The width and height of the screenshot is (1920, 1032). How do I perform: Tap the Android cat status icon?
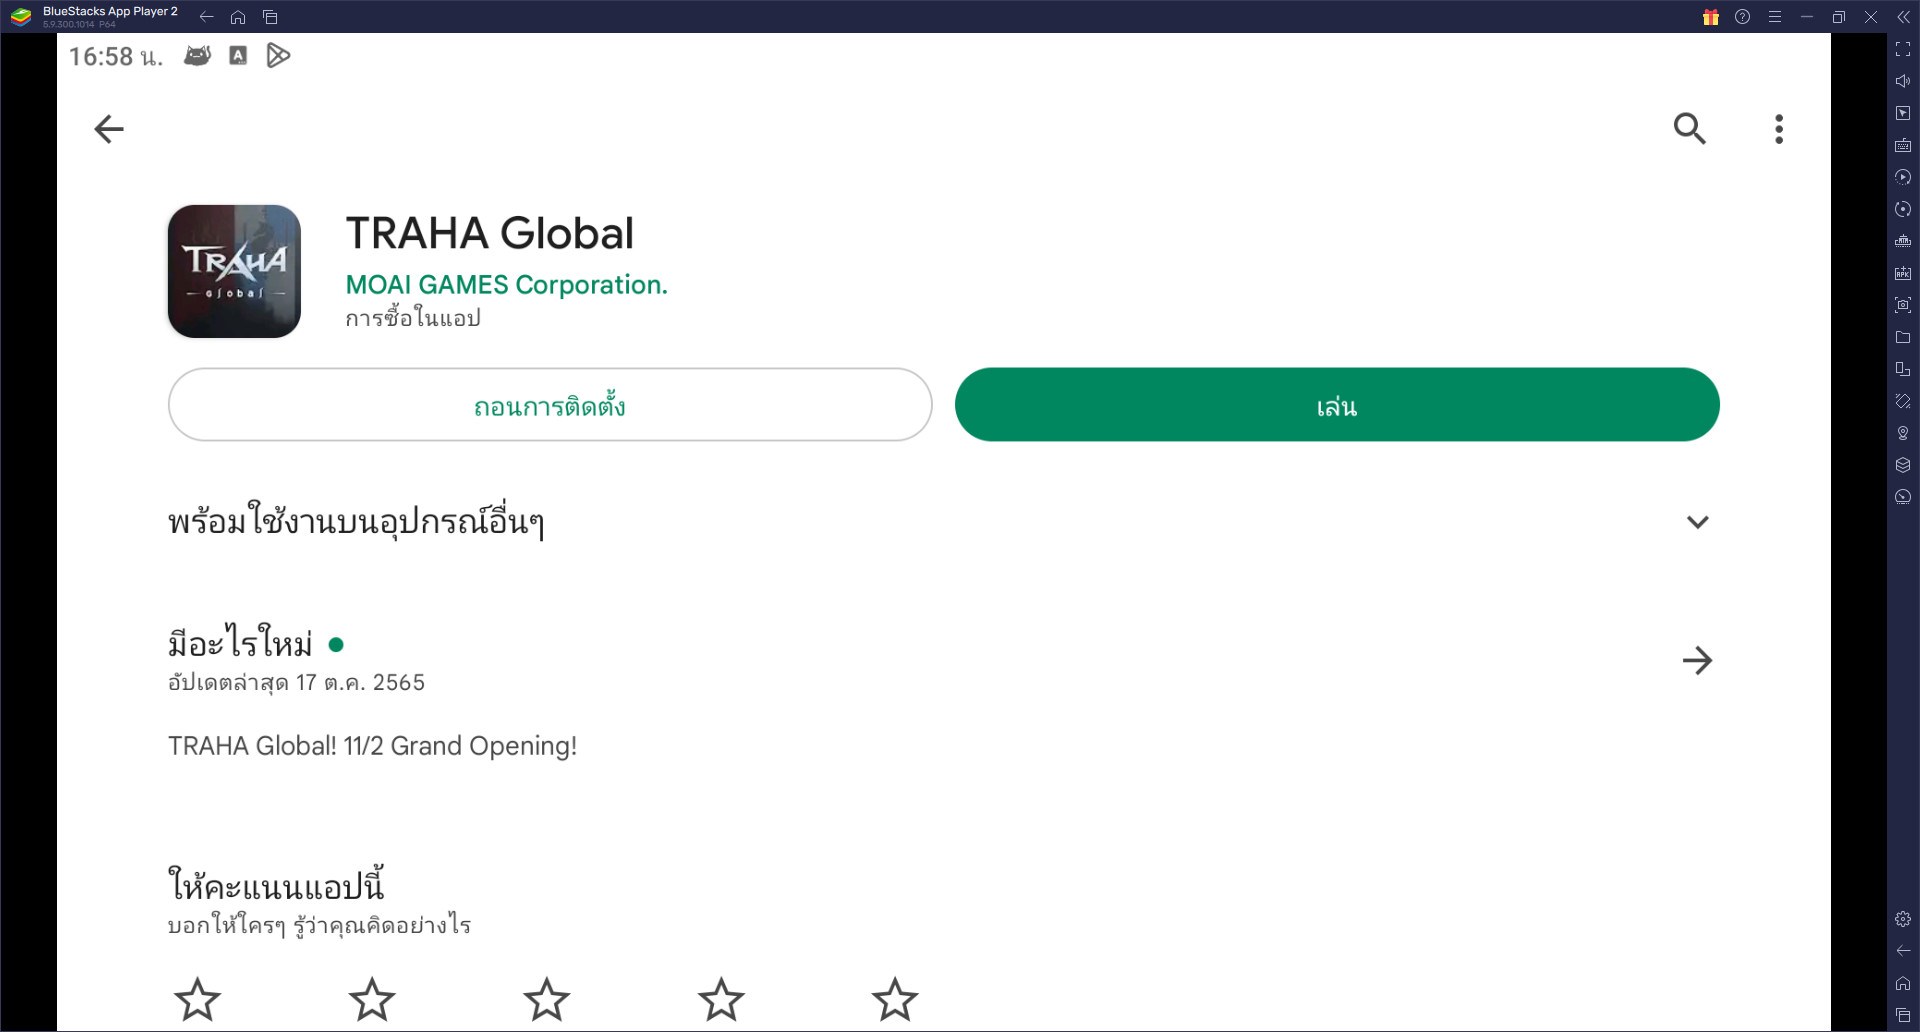click(198, 56)
